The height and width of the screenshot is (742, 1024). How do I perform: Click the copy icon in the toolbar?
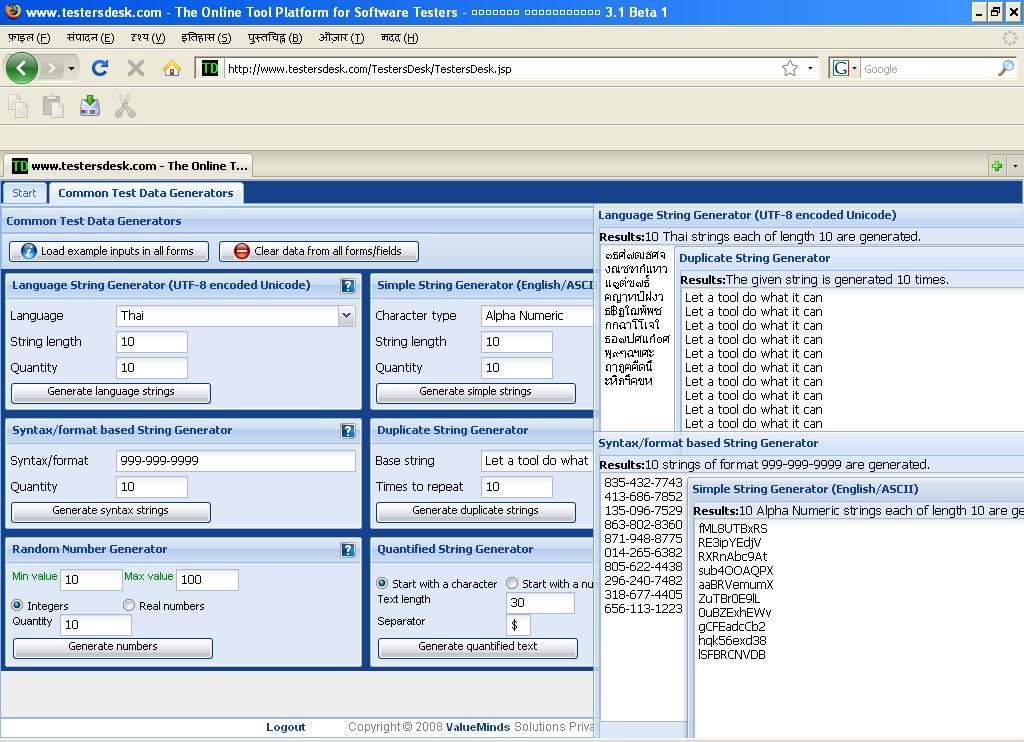(x=18, y=106)
